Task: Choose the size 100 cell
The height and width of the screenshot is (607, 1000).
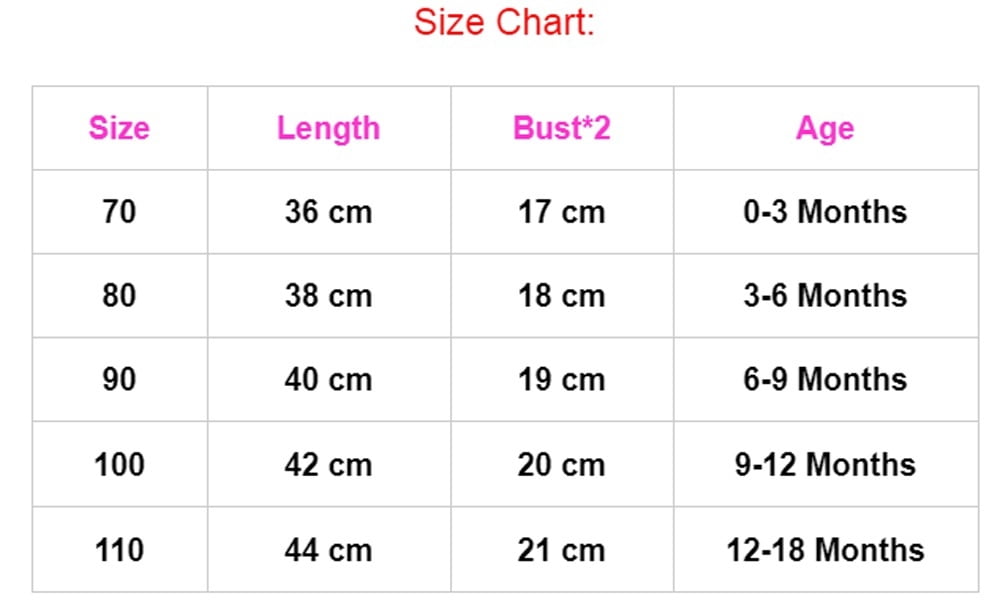Action: point(119,465)
